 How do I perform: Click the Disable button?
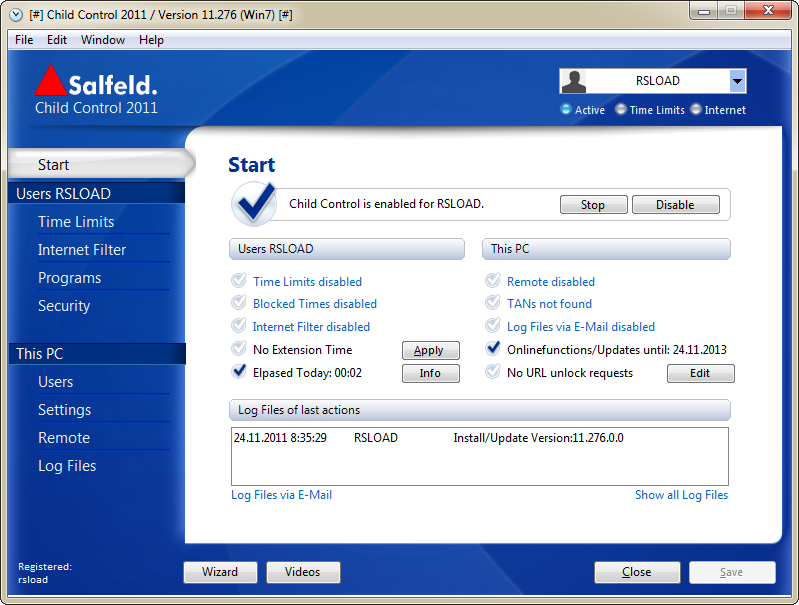point(676,204)
